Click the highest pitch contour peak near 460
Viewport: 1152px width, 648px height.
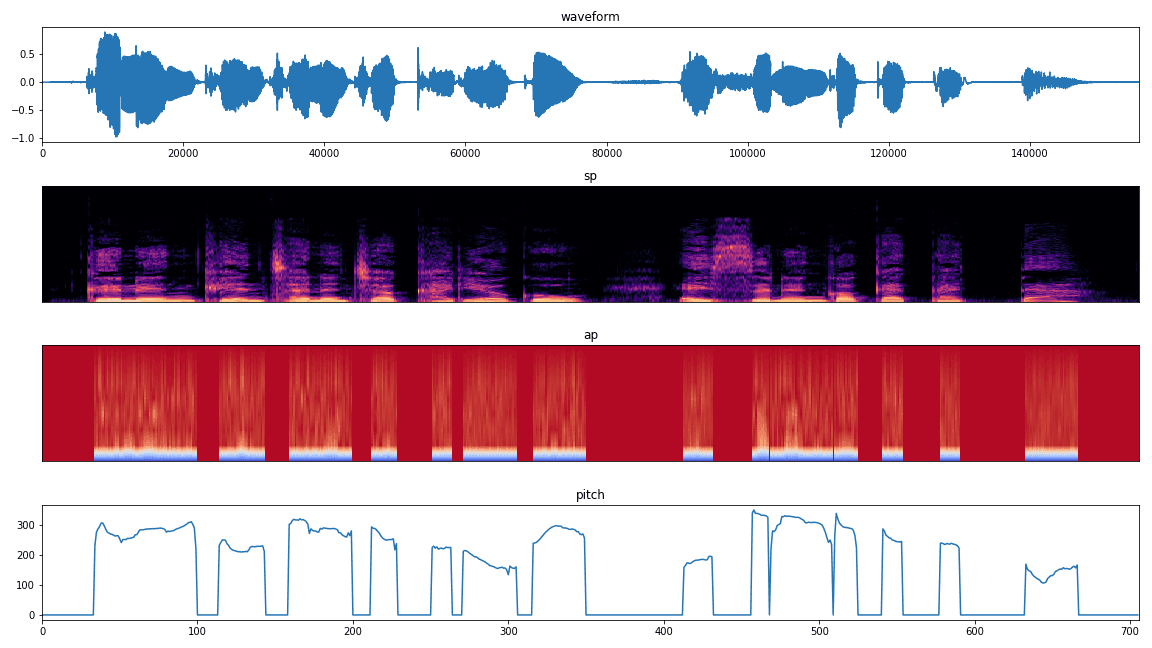pos(755,510)
